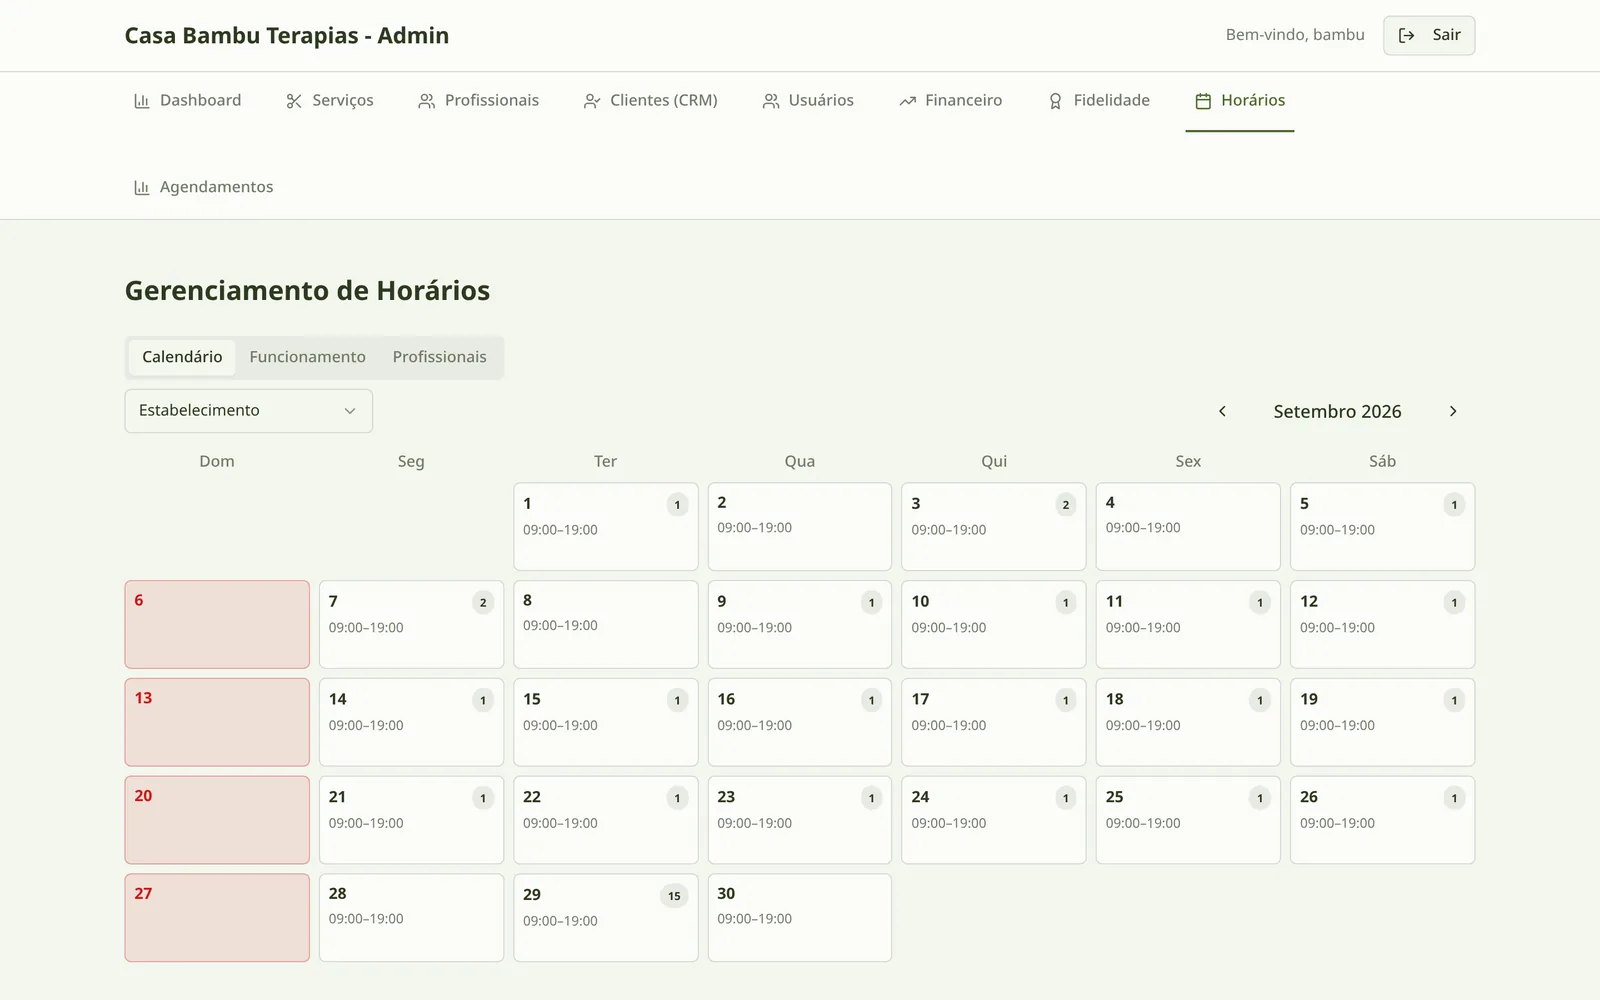The height and width of the screenshot is (1000, 1600).
Task: Click the Sáb weekday header
Action: coord(1382,462)
